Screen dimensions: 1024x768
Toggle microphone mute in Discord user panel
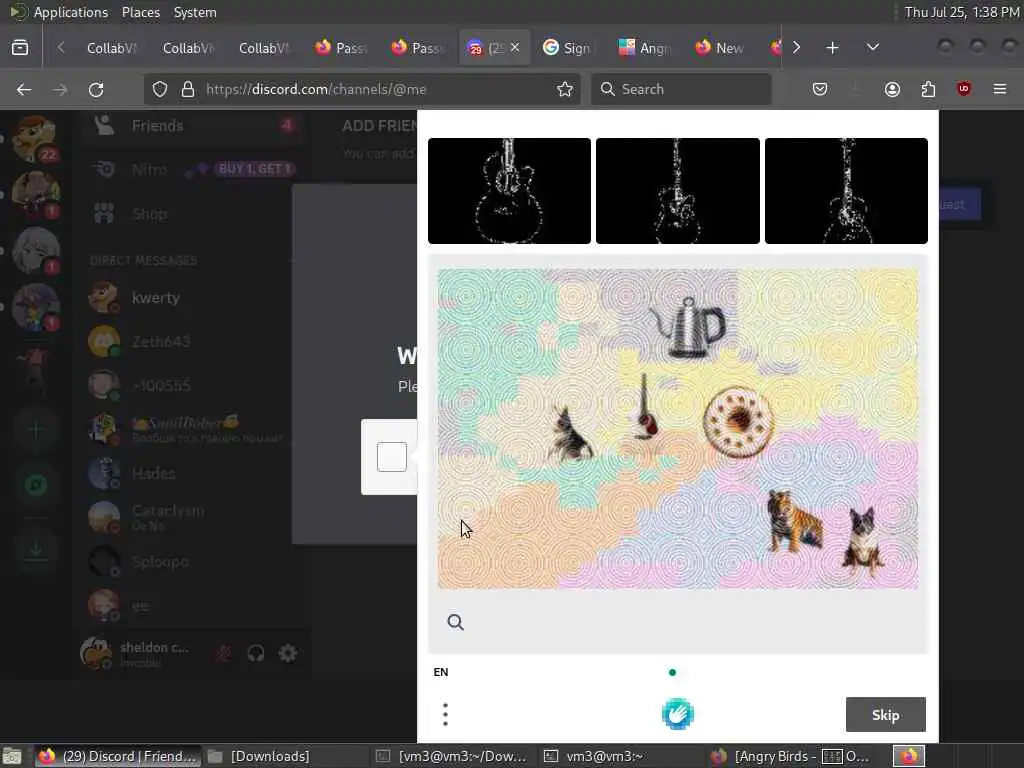pyautogui.click(x=223, y=653)
